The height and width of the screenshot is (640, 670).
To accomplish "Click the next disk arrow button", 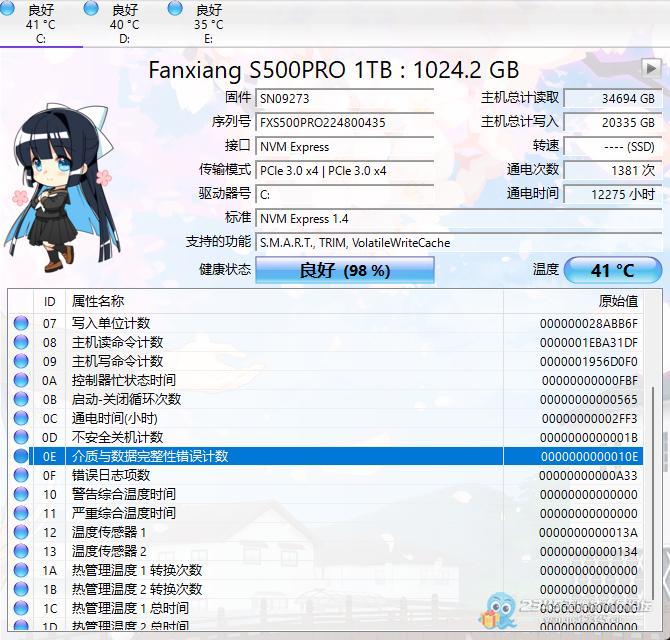I will [650, 68].
